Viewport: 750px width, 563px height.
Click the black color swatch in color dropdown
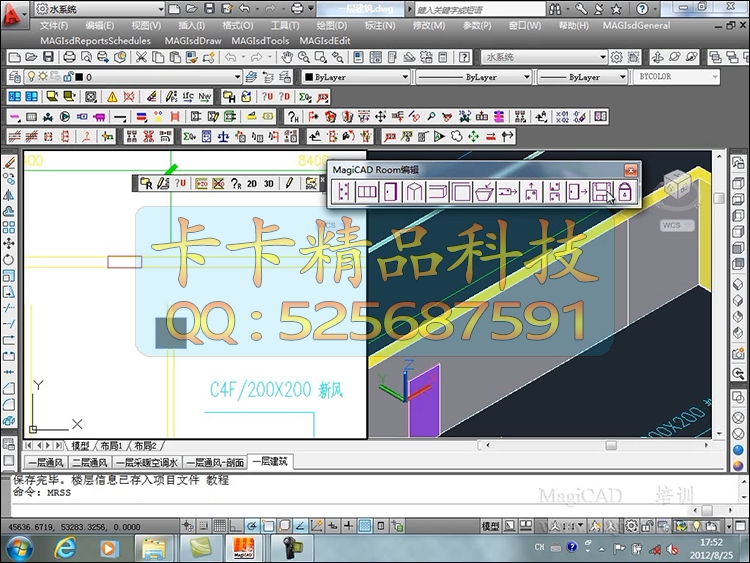(x=309, y=77)
